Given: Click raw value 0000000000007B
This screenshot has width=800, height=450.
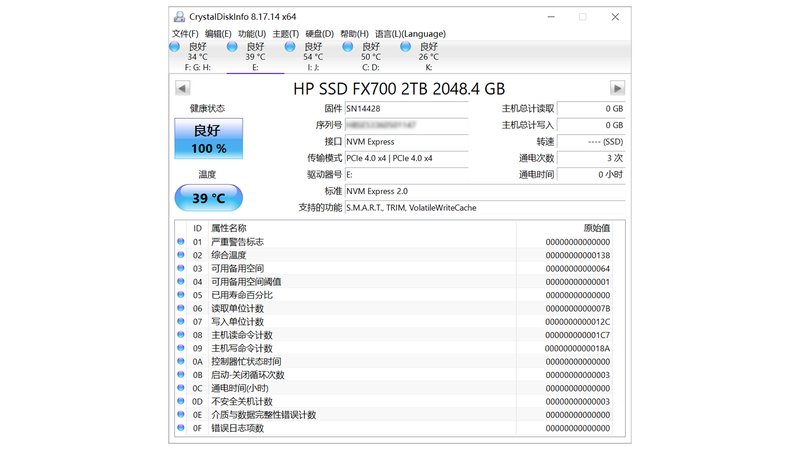Looking at the screenshot, I should [x=578, y=309].
